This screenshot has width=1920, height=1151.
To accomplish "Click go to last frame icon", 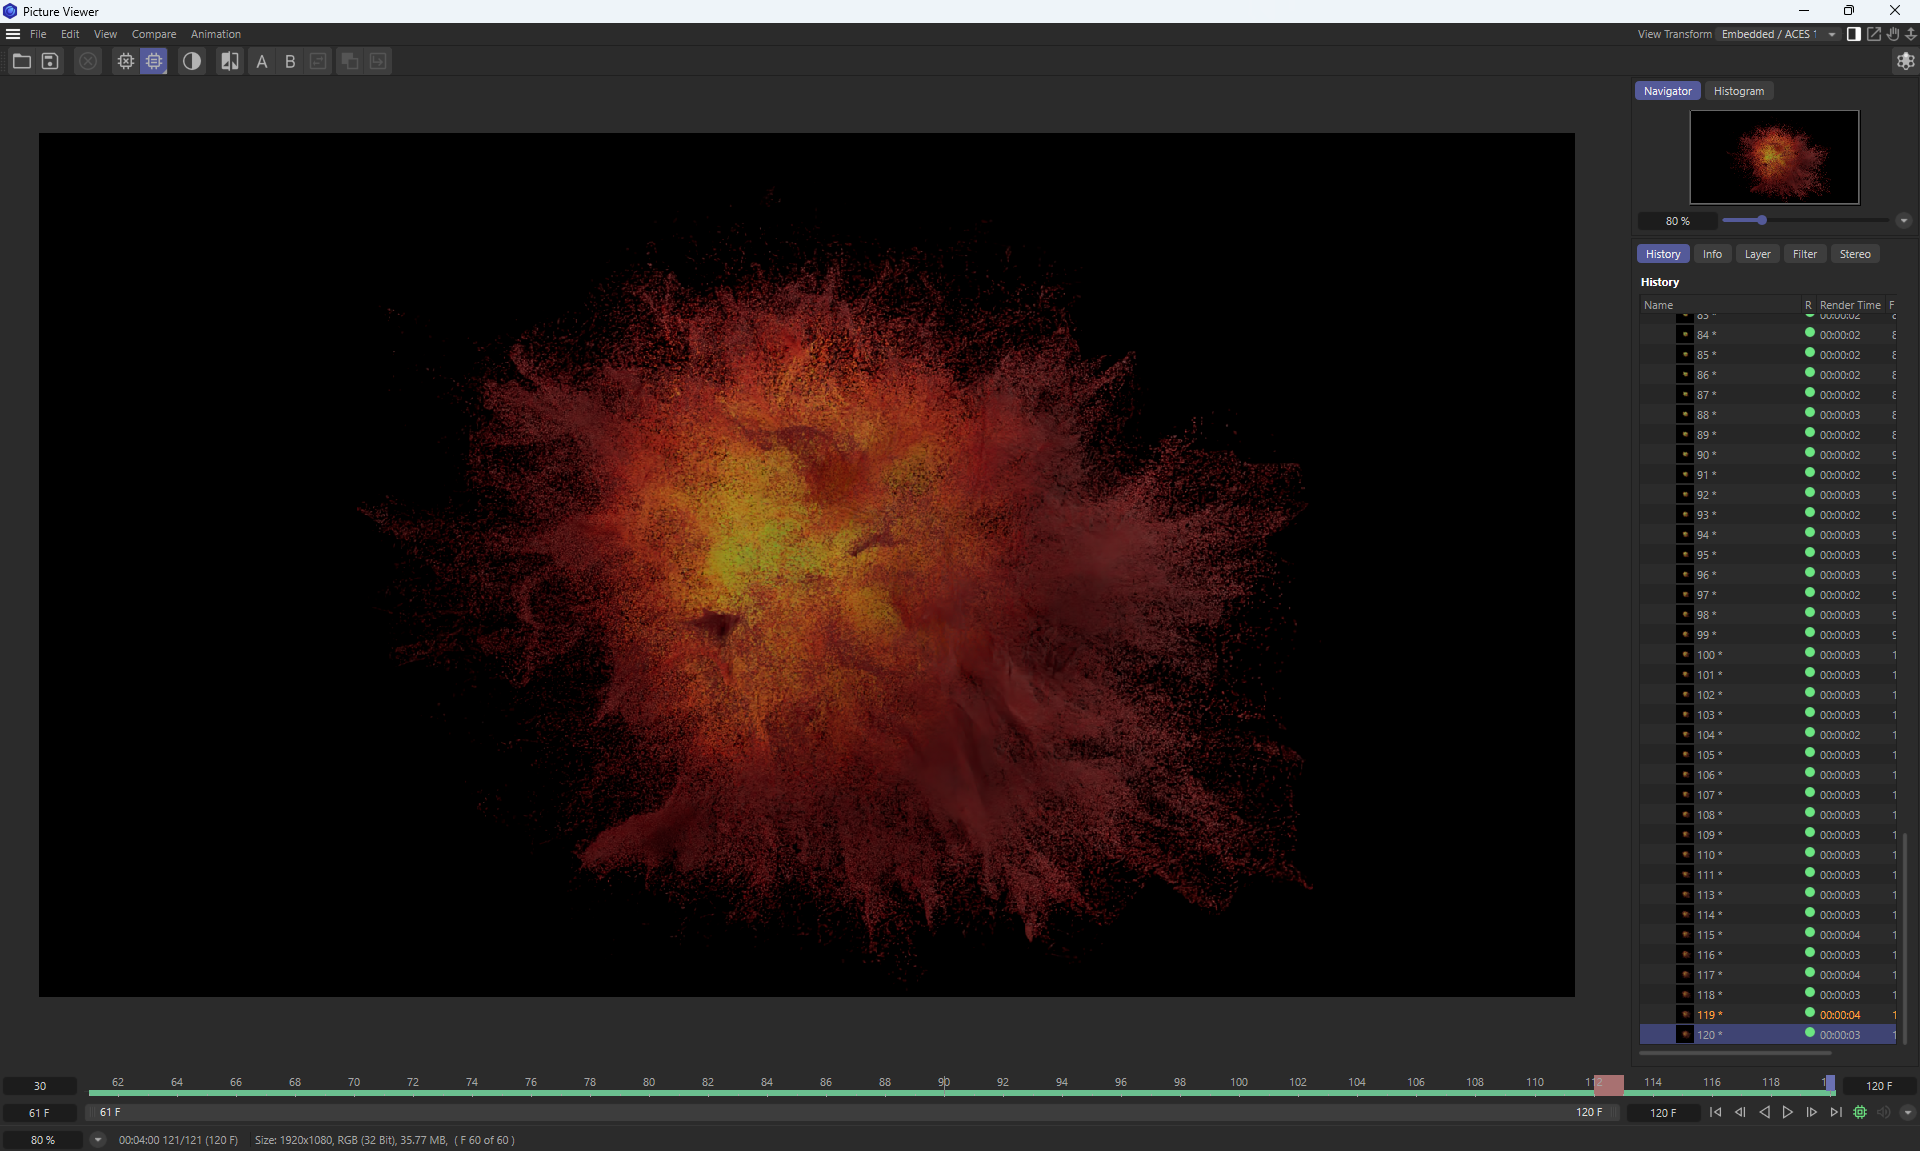I will click(1836, 1112).
